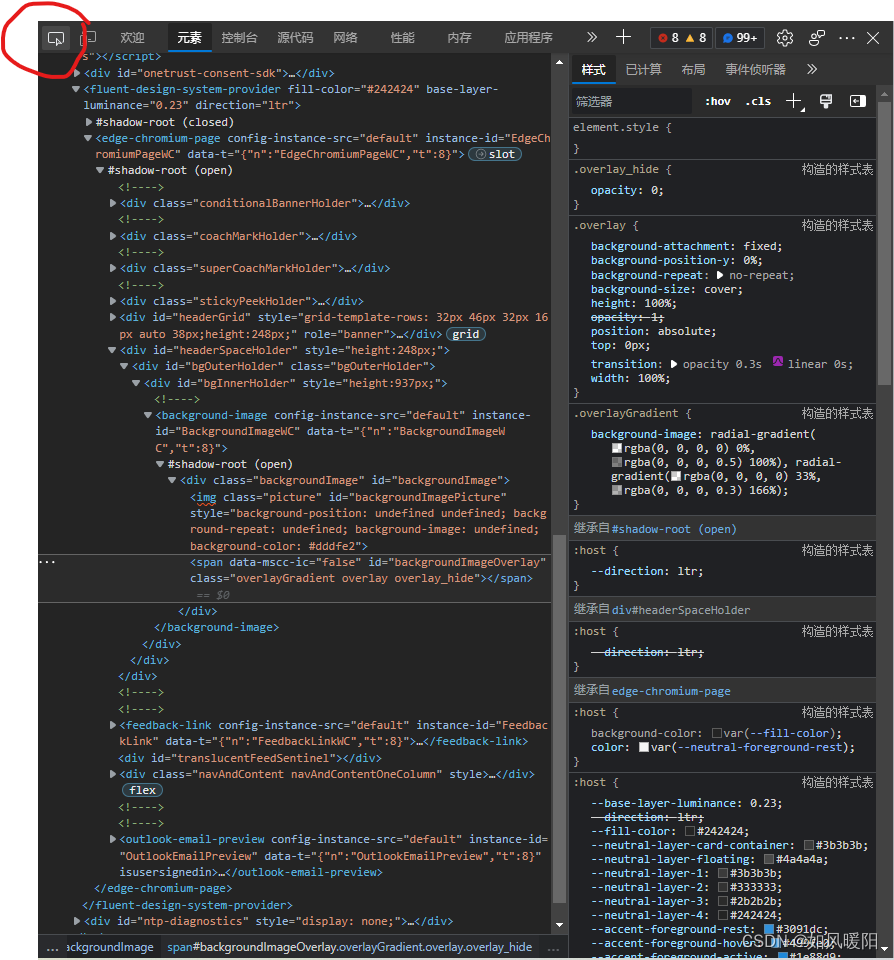
Task: Switch to the 欢迎 tab
Action: pos(132,38)
